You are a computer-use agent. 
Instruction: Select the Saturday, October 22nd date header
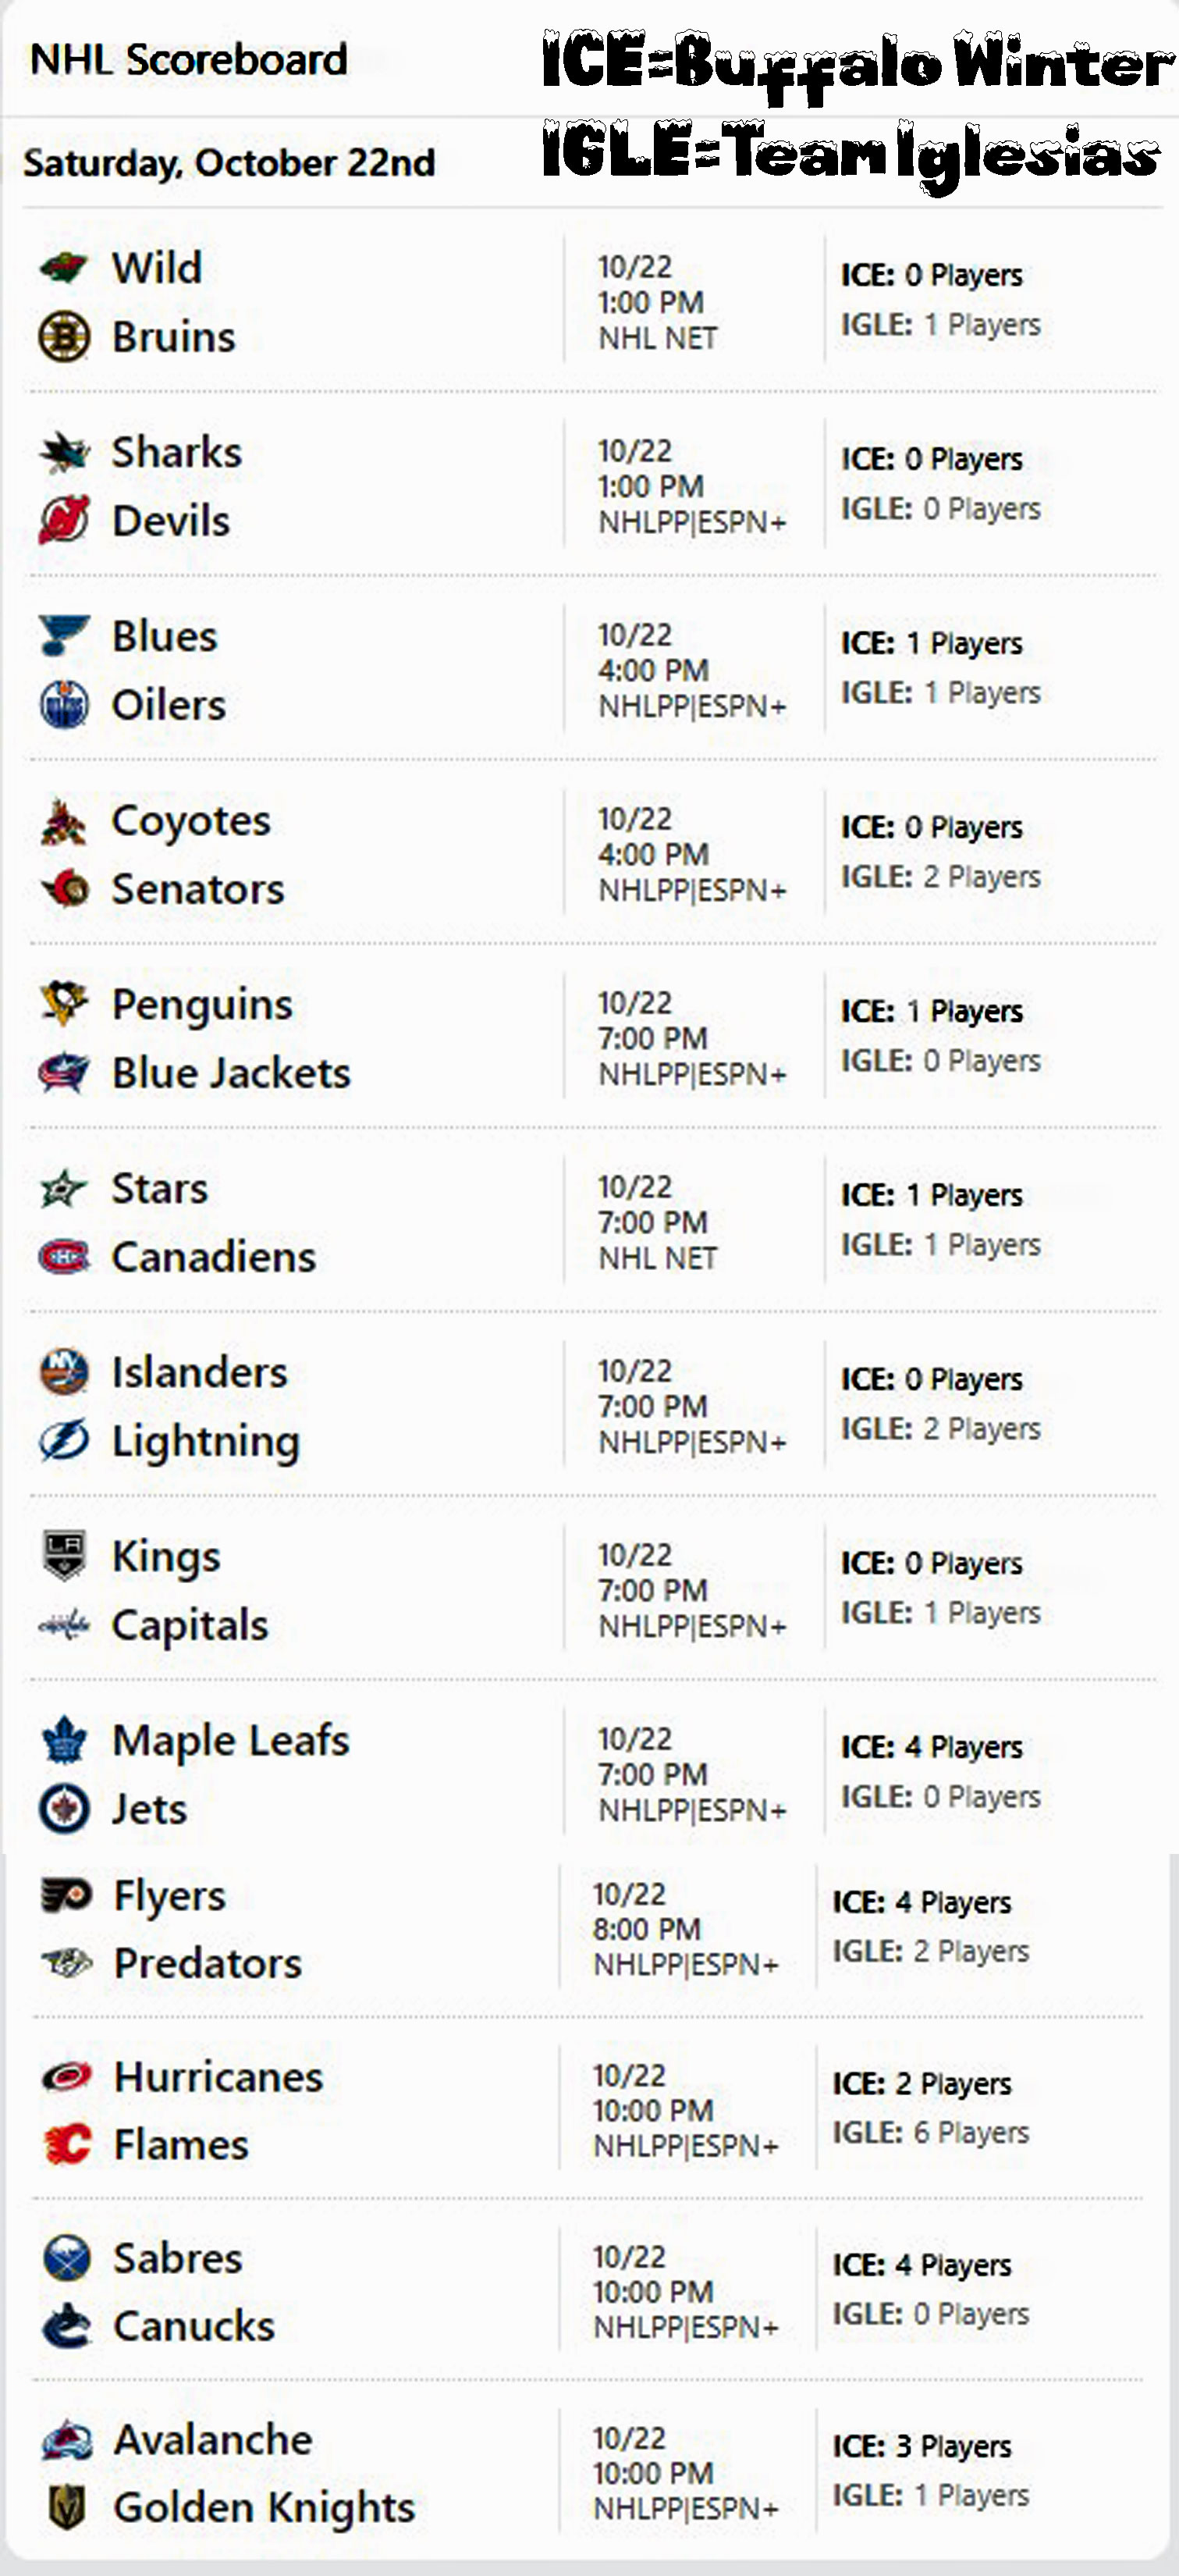click(229, 163)
